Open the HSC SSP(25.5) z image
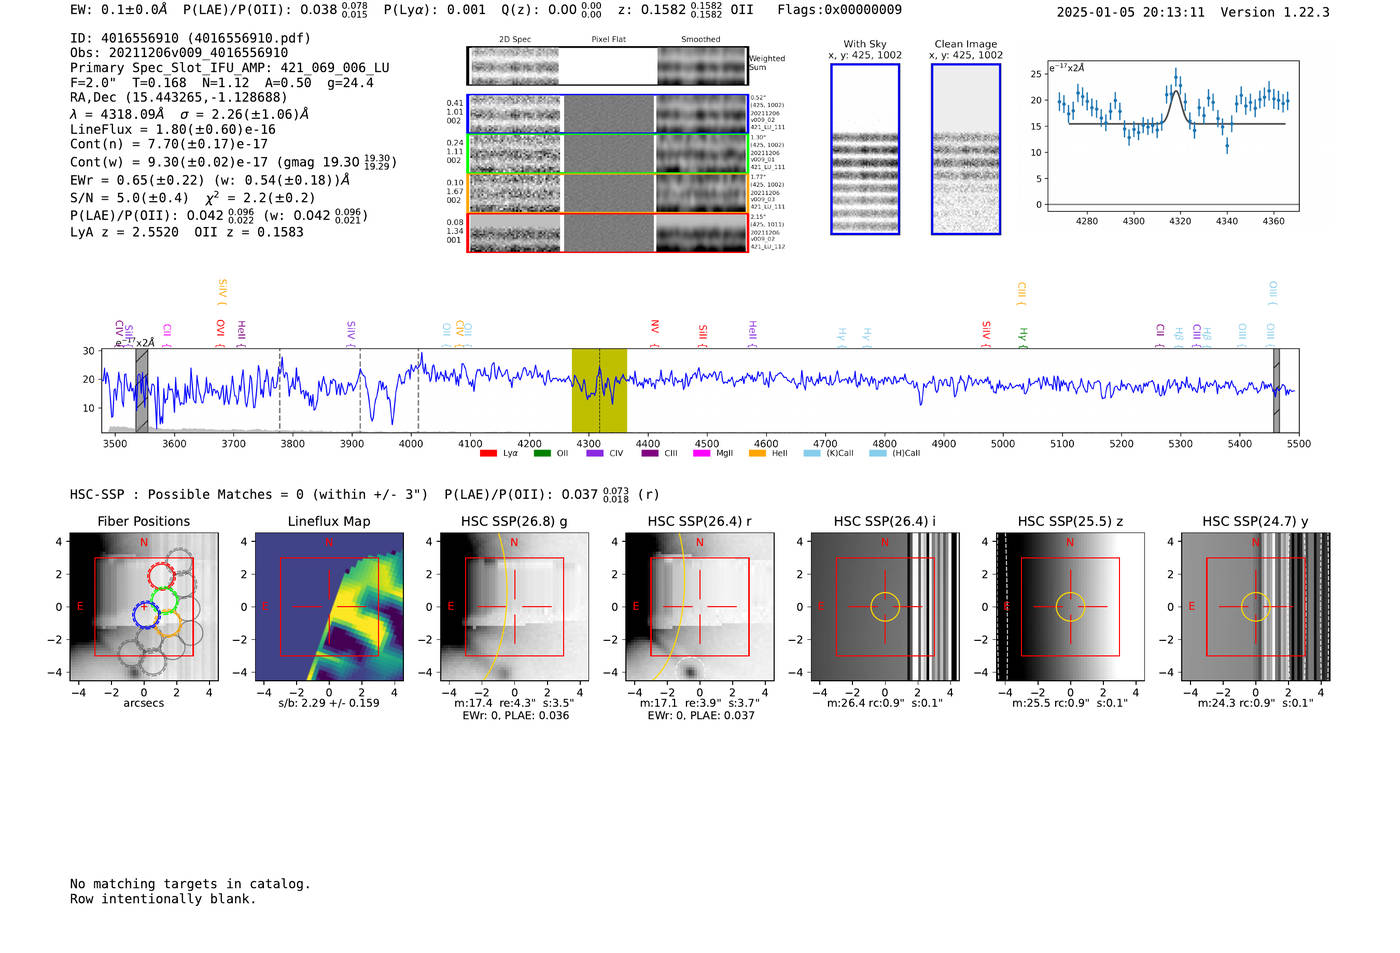The image size is (1400, 953). pyautogui.click(x=1070, y=607)
